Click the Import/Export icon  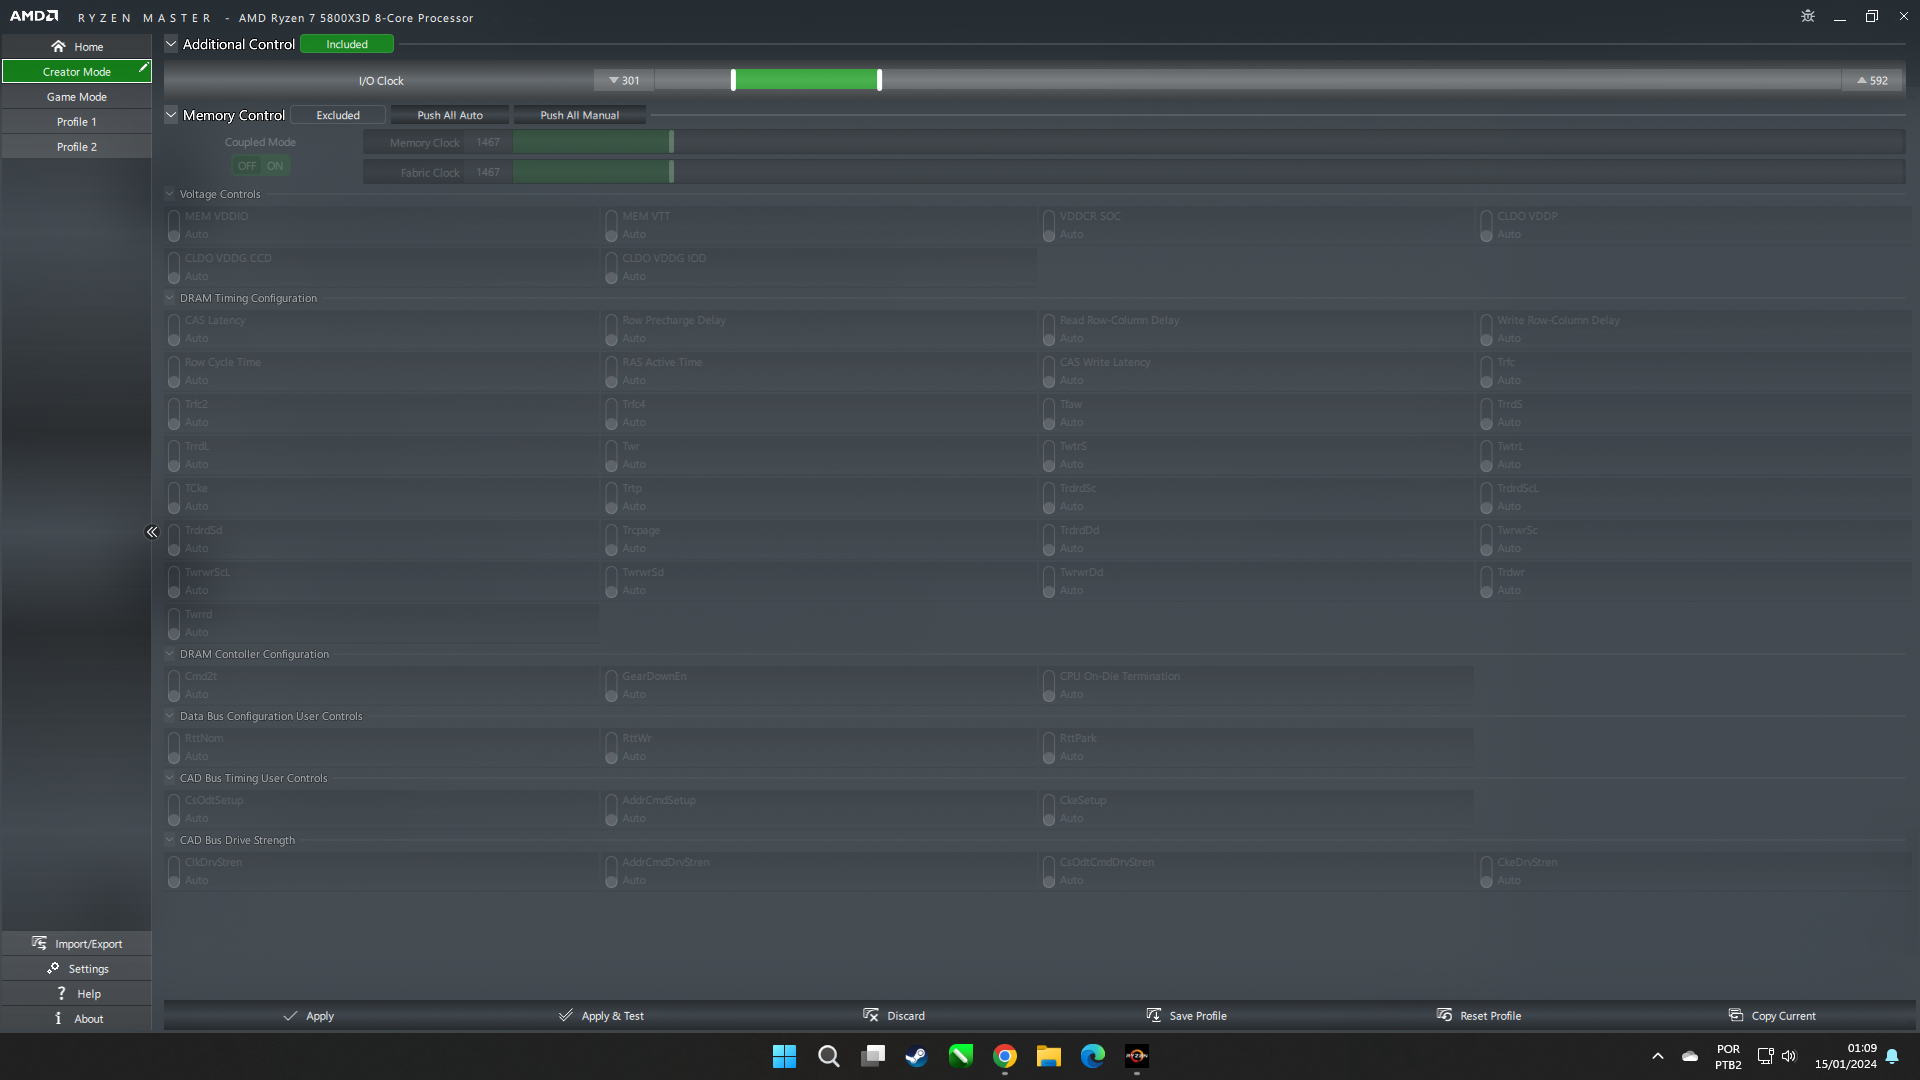[x=39, y=943]
